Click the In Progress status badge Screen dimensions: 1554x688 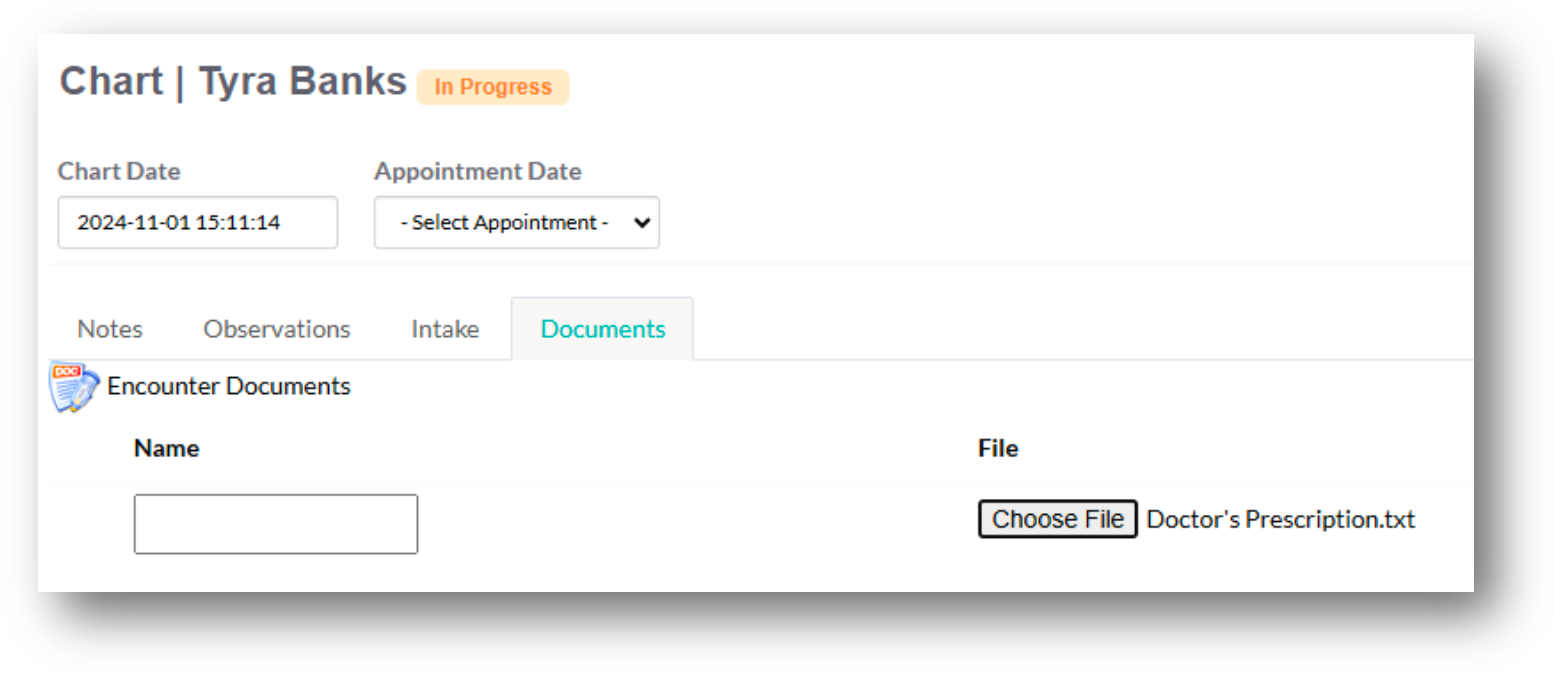coord(493,87)
